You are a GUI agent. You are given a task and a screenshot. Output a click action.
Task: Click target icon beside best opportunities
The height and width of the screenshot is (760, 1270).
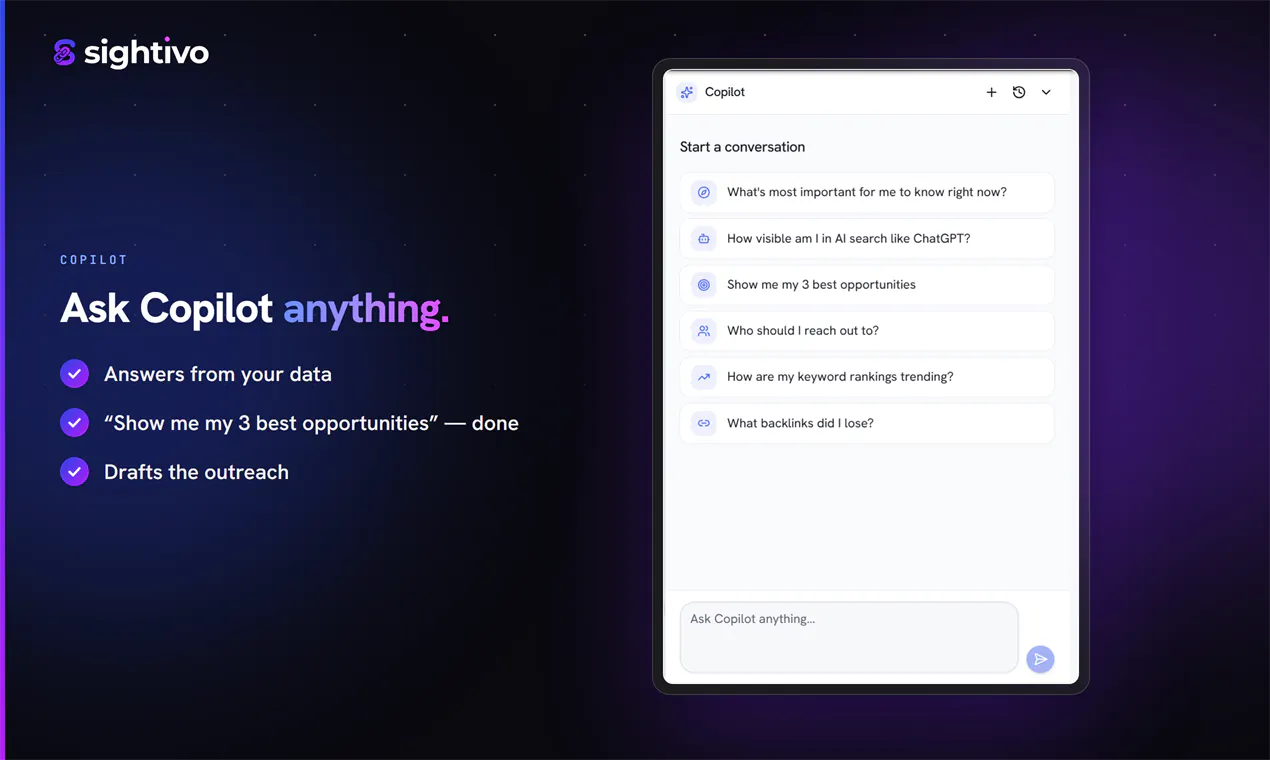[704, 285]
